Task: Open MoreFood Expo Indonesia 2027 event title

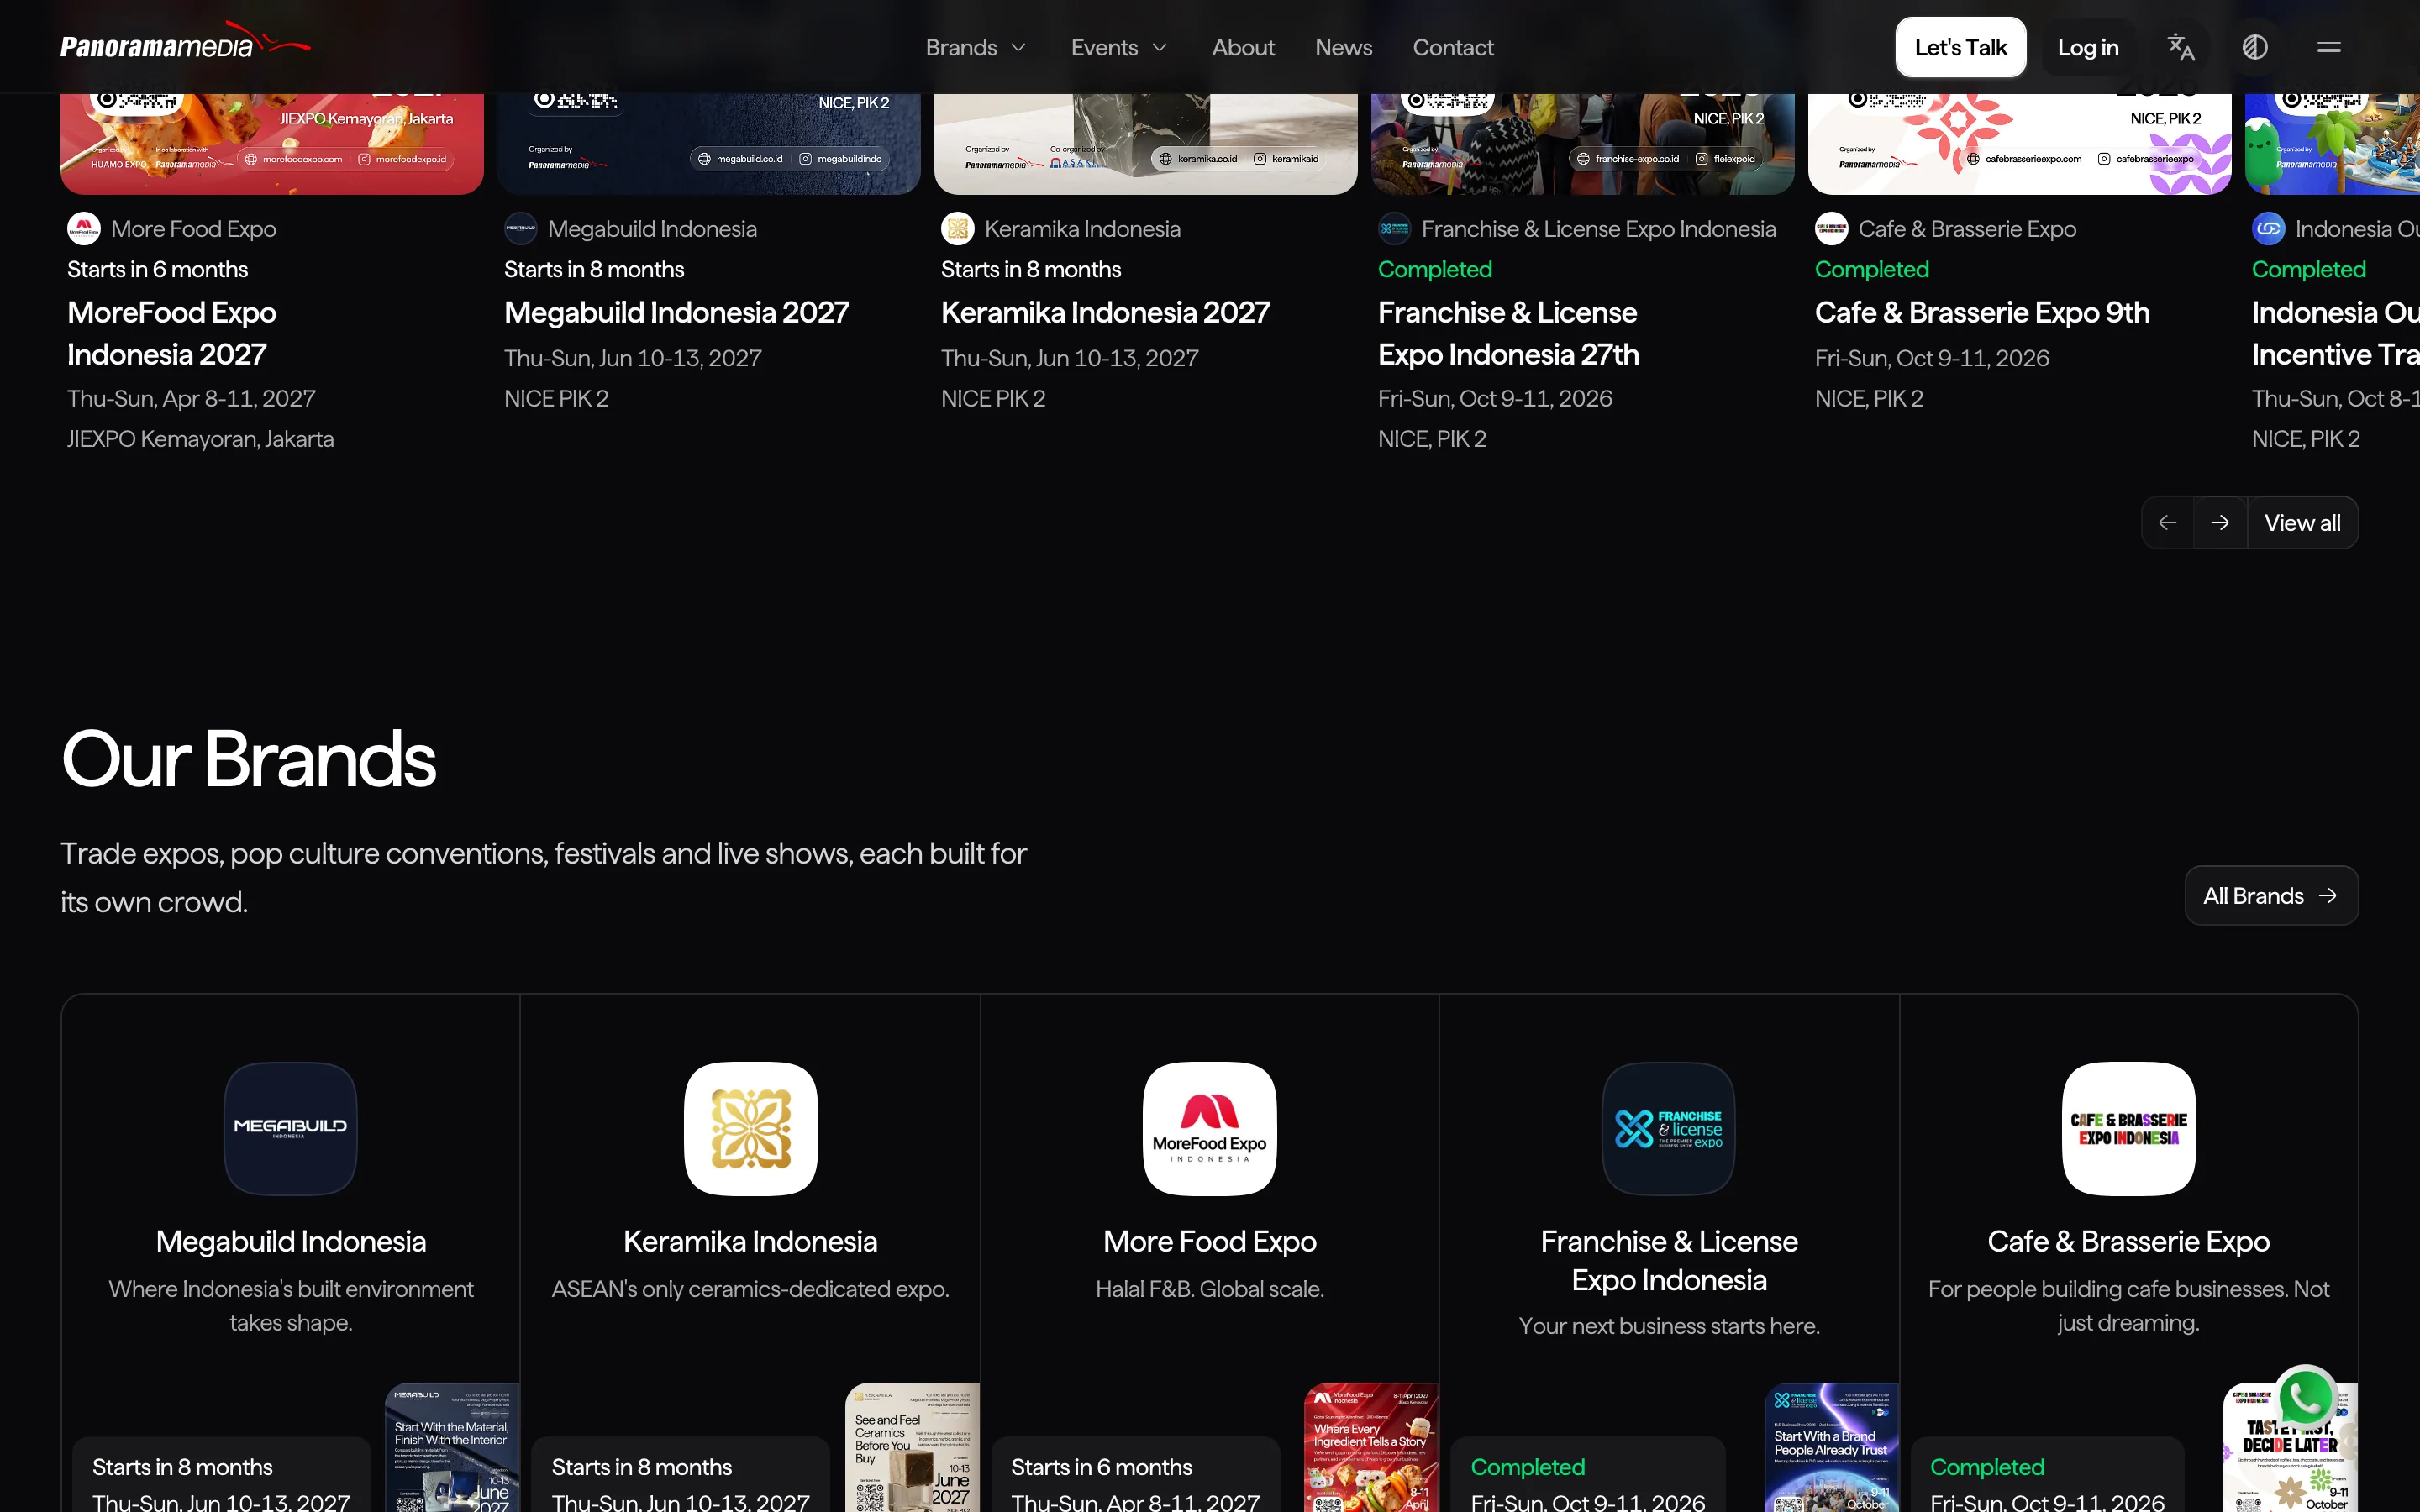Action: [x=172, y=333]
